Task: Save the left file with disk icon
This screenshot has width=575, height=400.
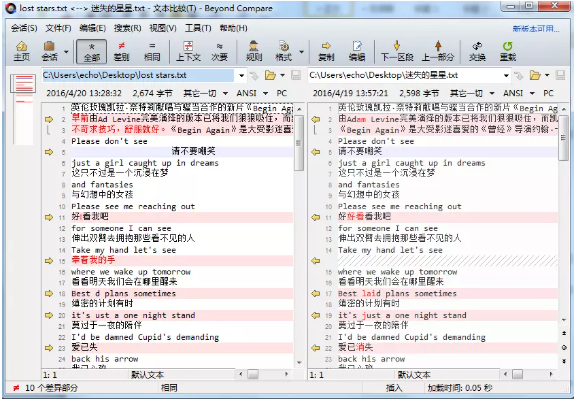Action: pyautogui.click(x=296, y=76)
